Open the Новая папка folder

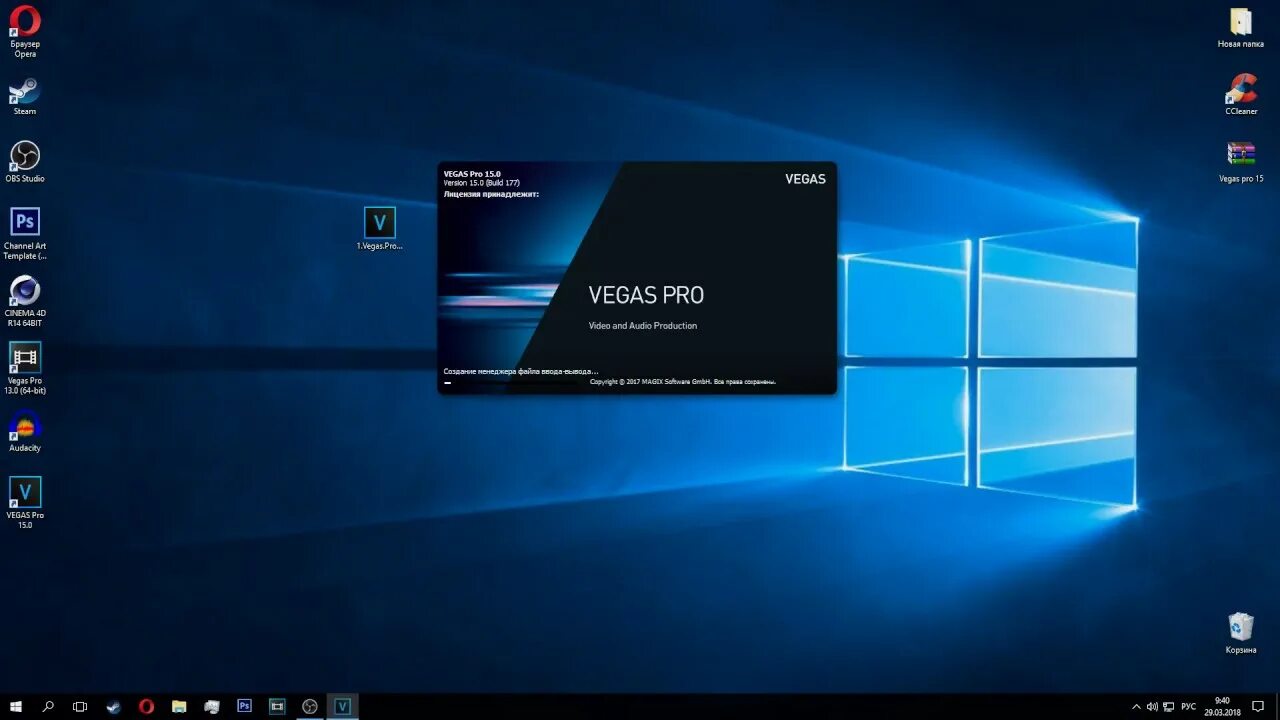1240,22
